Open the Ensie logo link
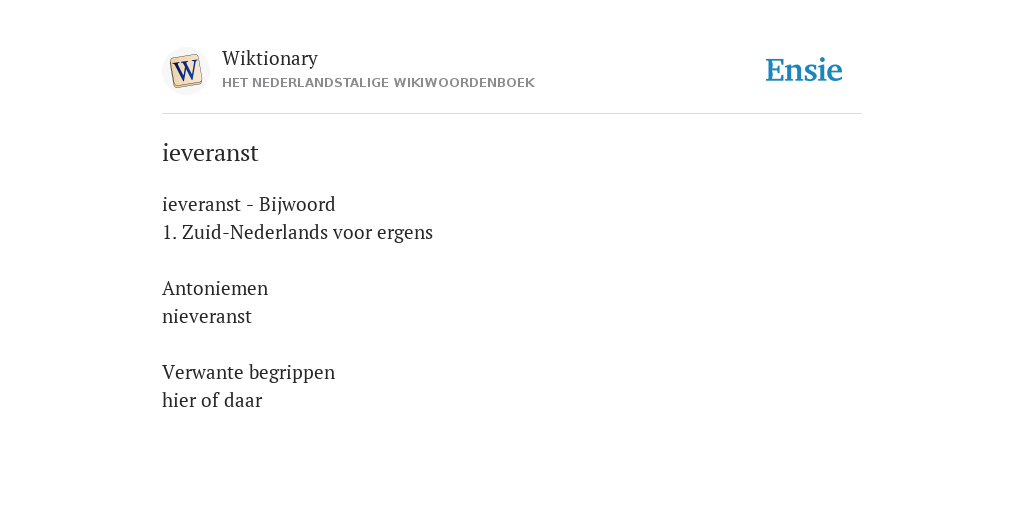Screen dimensions: 1024x512 click(804, 70)
